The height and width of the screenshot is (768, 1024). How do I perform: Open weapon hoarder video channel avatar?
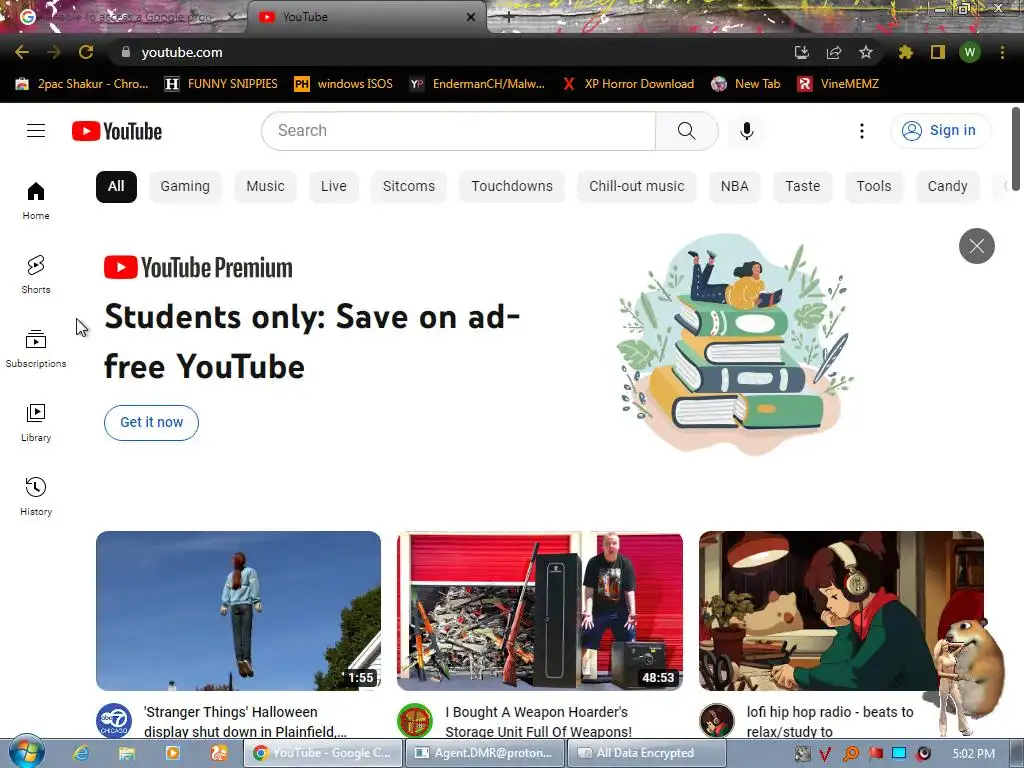[415, 721]
